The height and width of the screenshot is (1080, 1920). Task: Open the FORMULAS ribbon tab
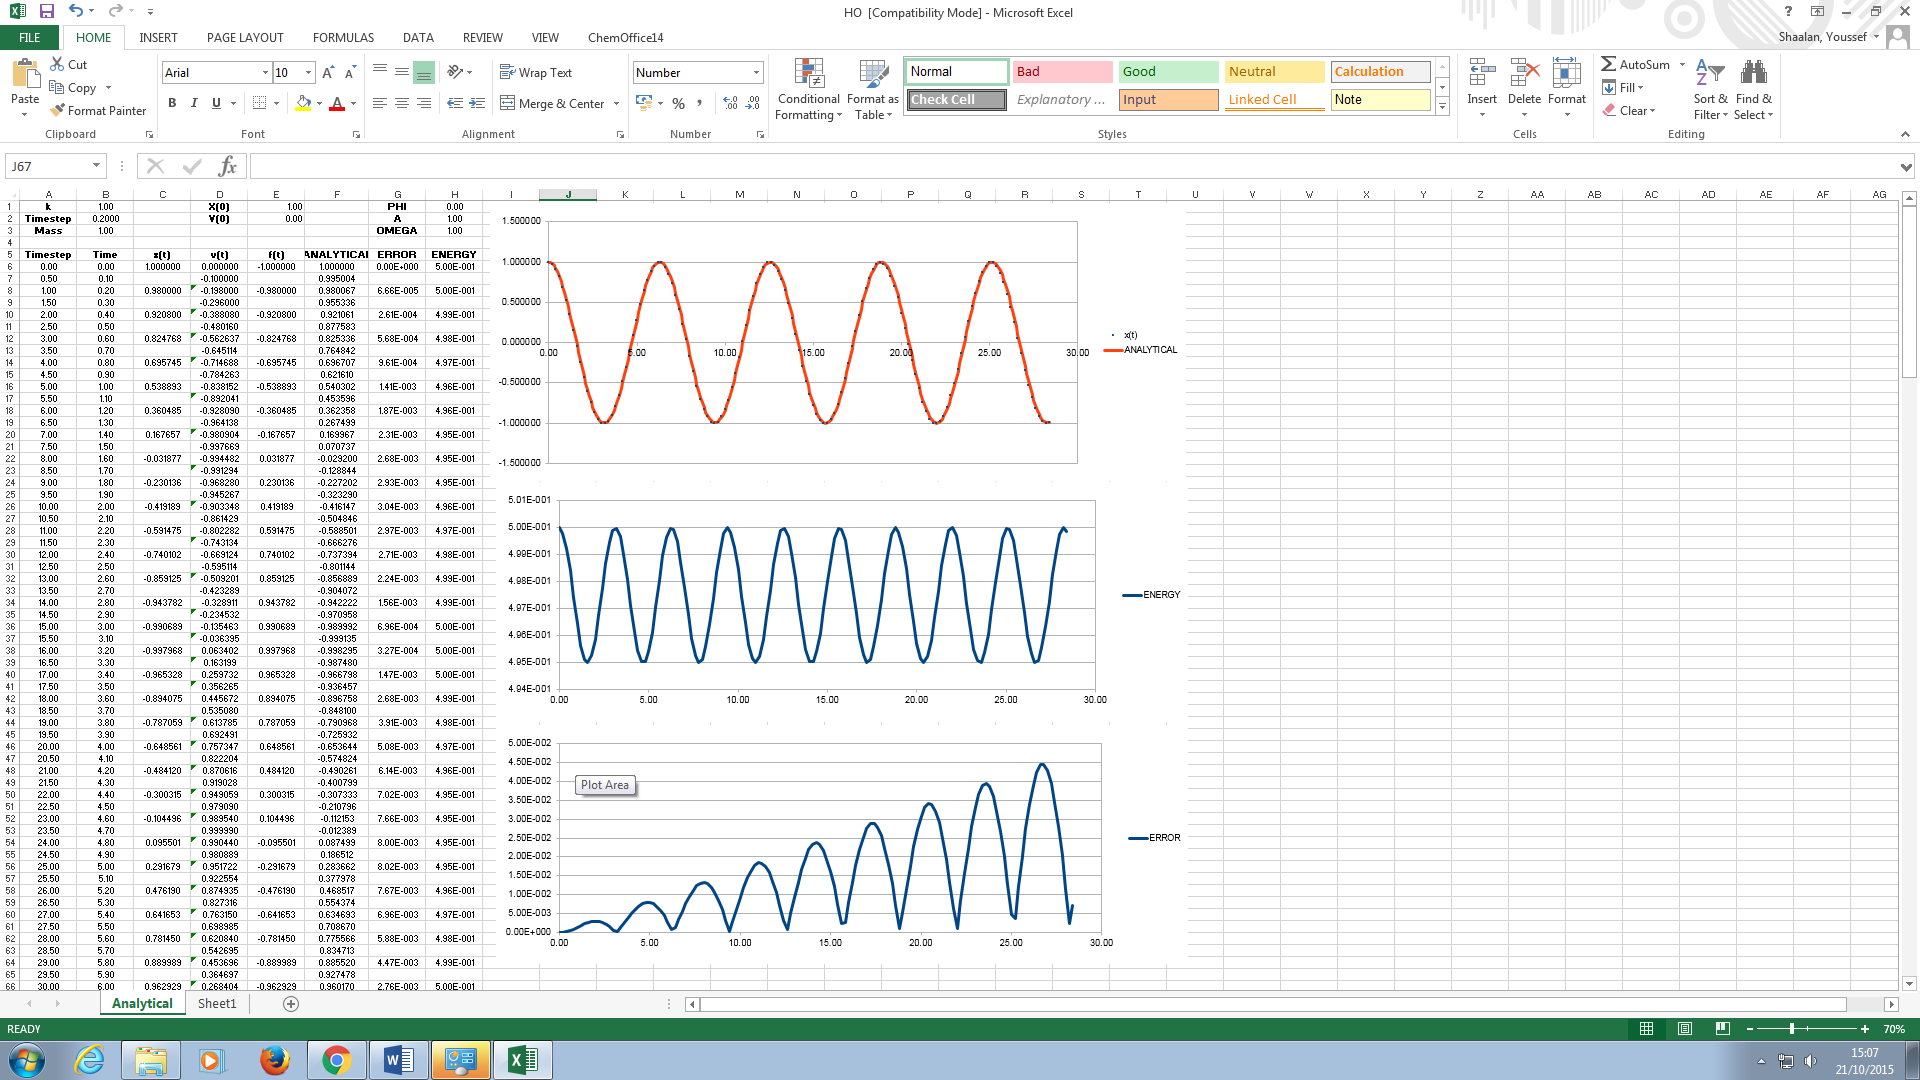(343, 38)
